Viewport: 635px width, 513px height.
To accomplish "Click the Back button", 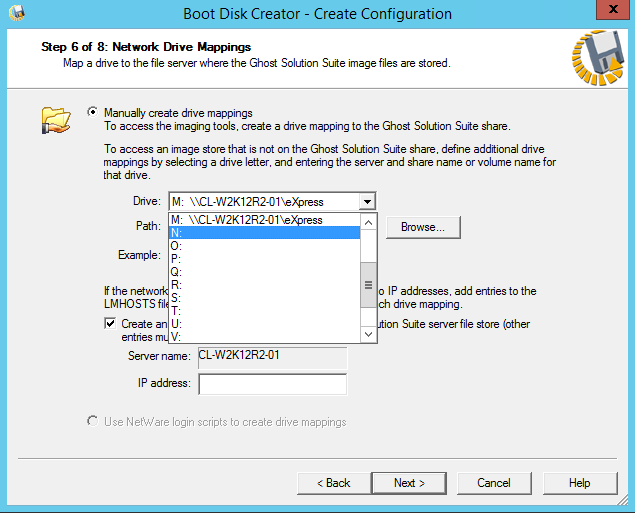I will pos(334,483).
